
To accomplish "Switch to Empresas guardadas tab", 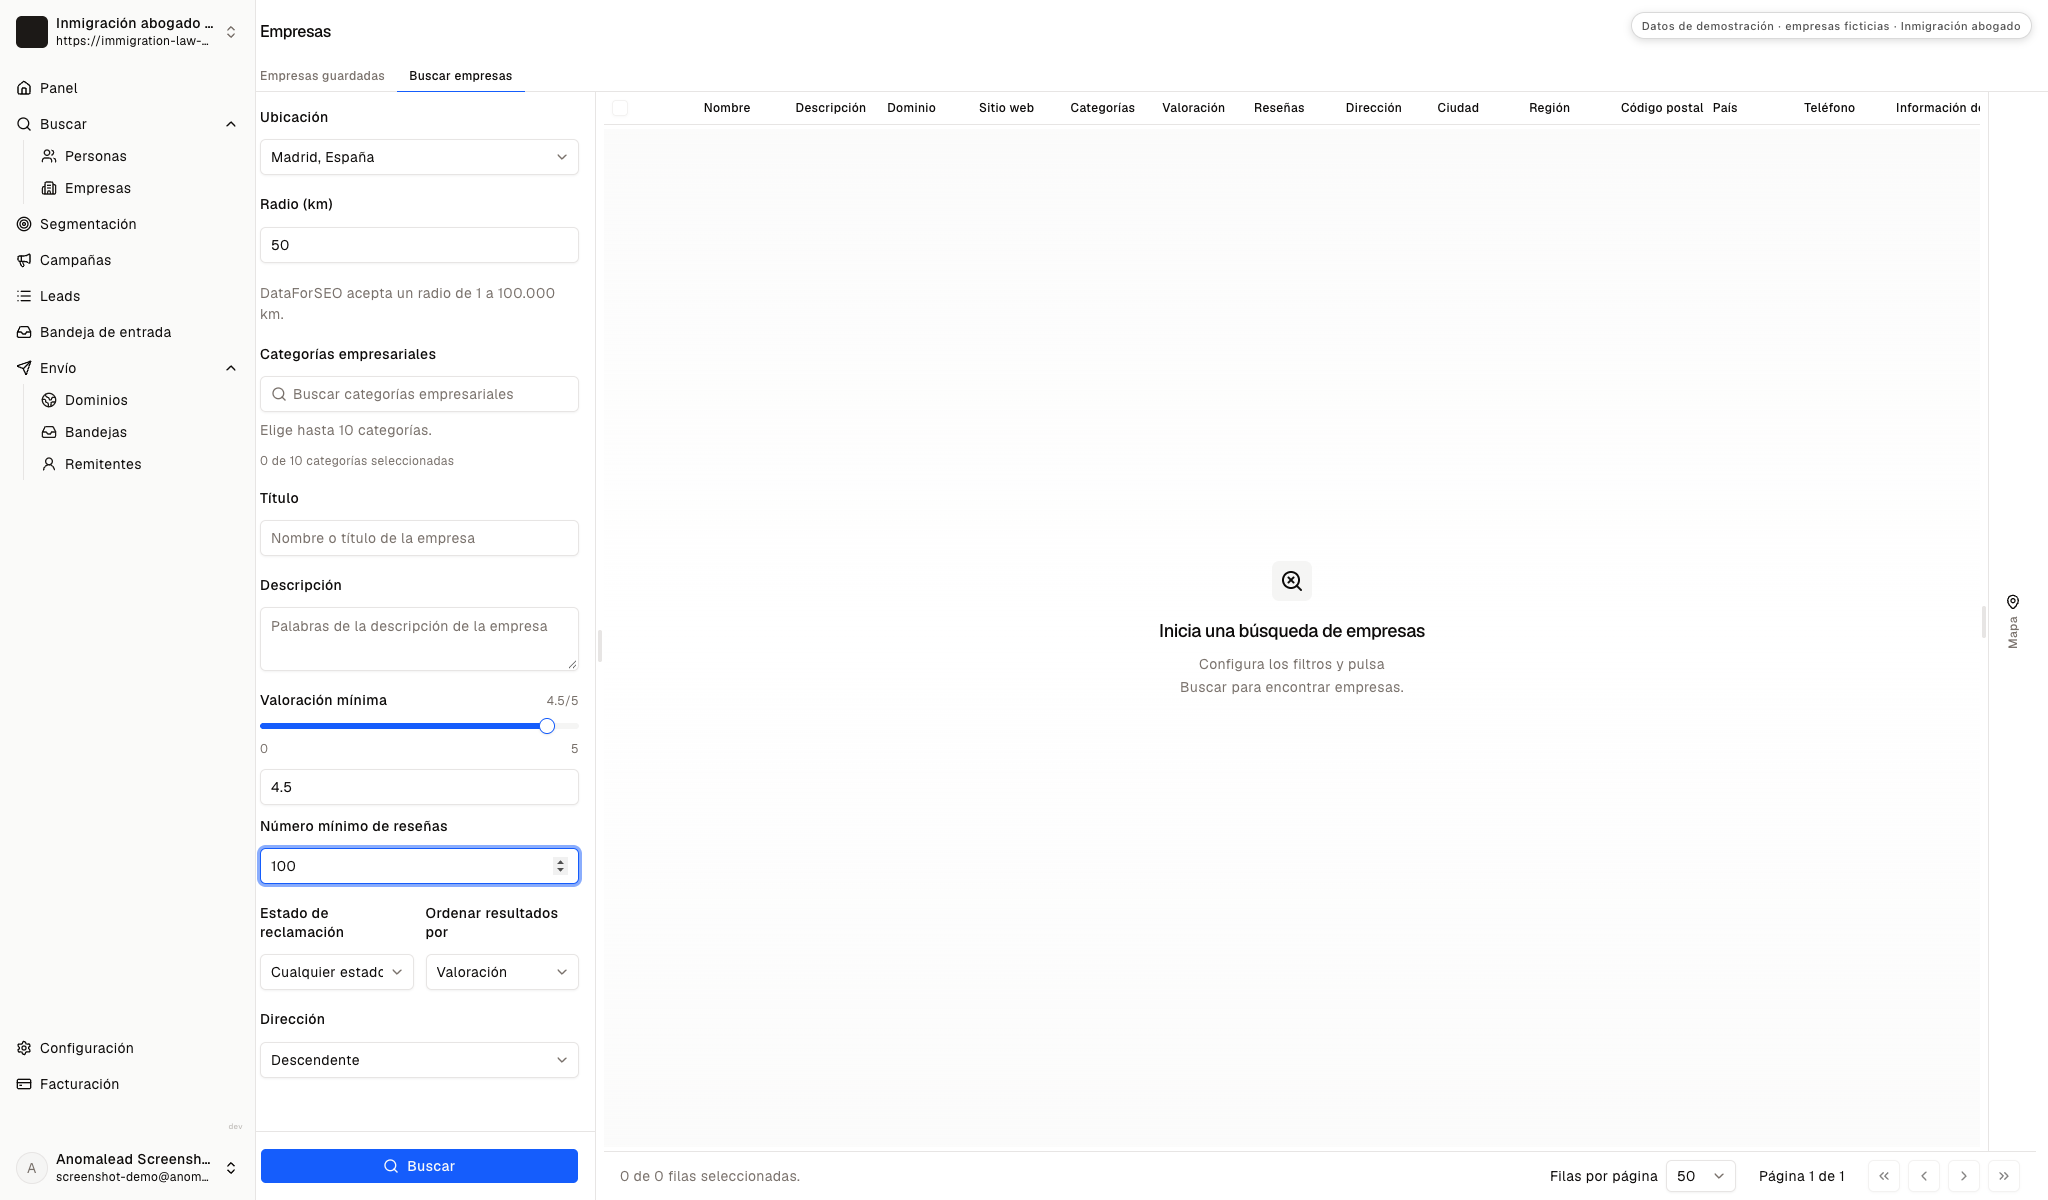I will click(322, 76).
